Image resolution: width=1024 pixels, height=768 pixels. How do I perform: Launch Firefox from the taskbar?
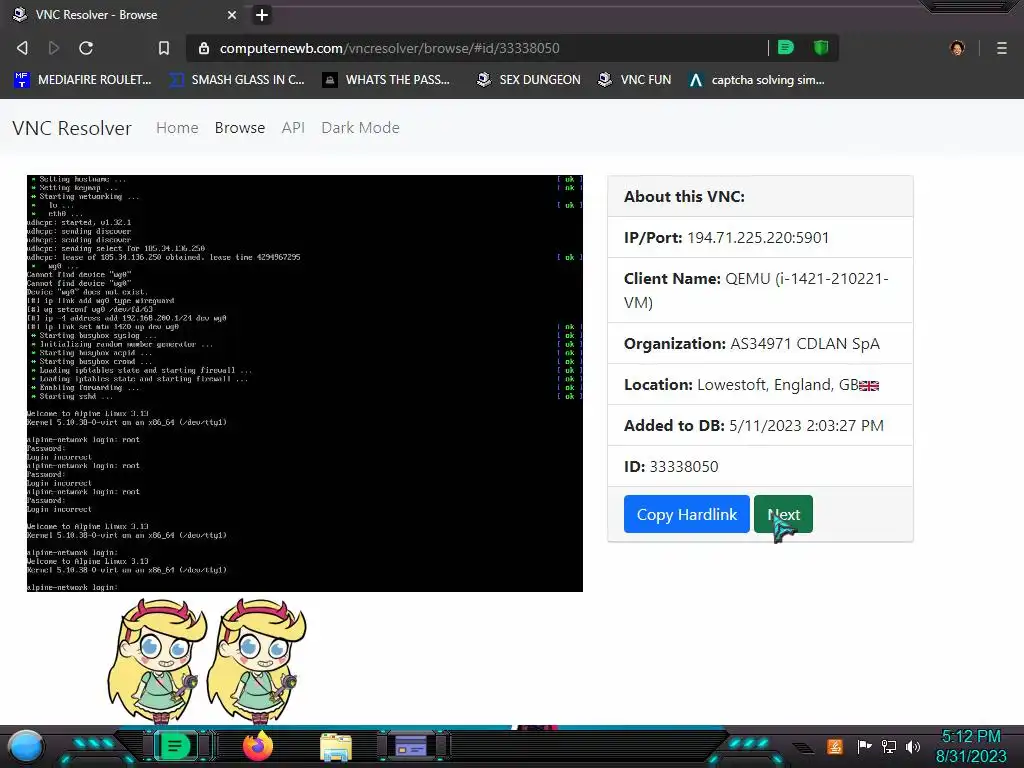click(x=257, y=746)
